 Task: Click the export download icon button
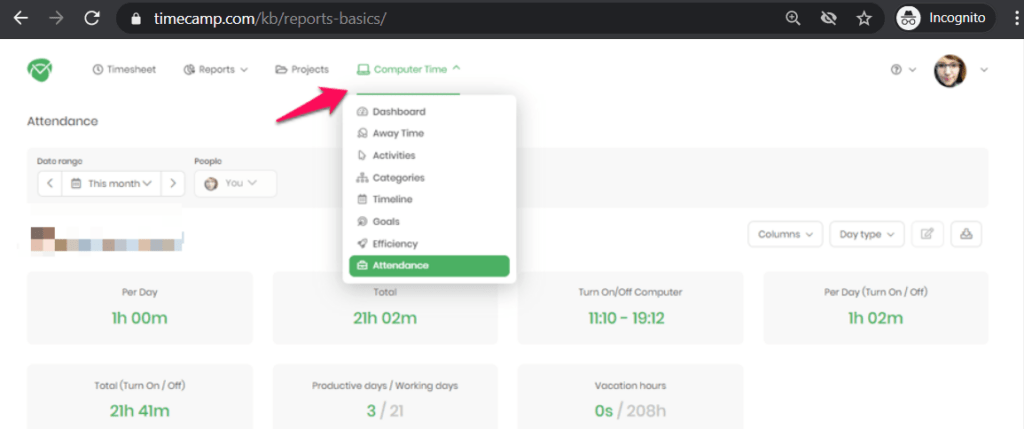click(967, 234)
